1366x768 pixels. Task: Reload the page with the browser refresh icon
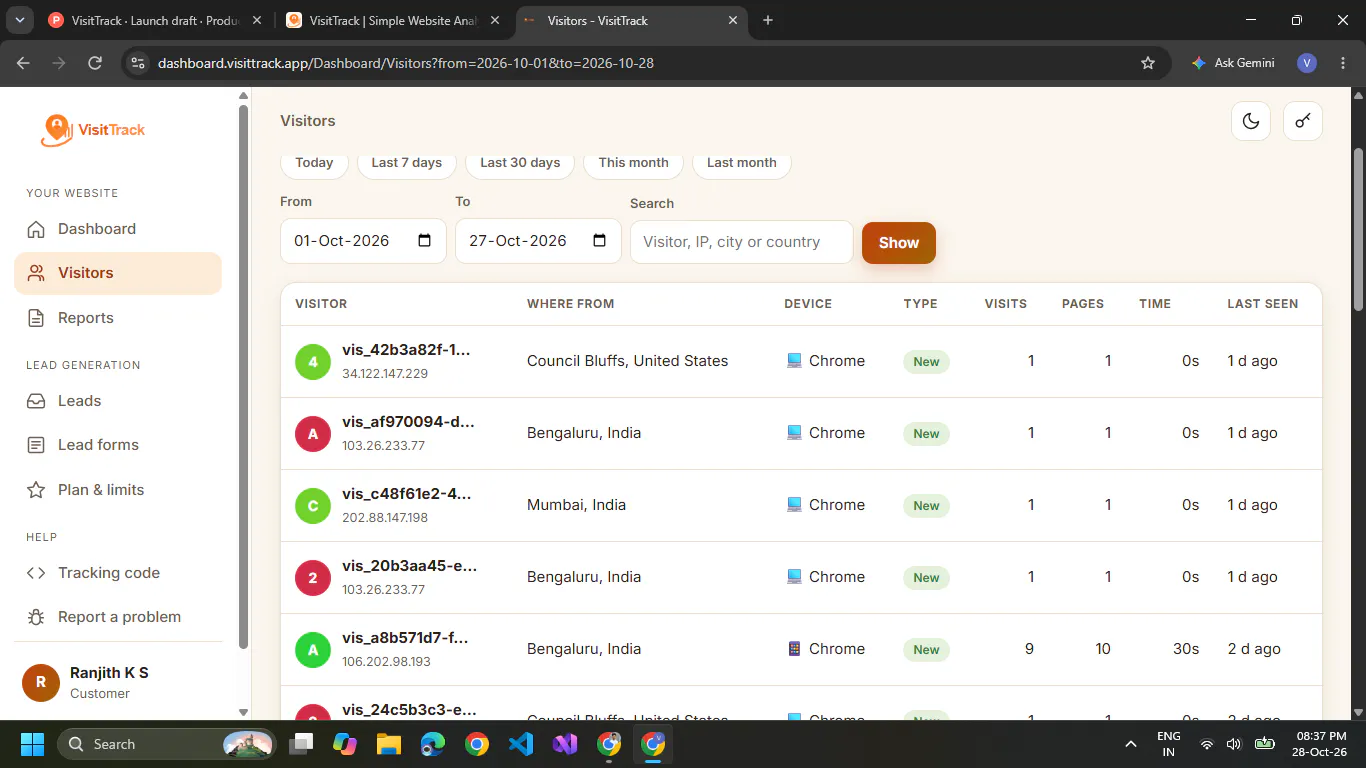click(x=95, y=63)
